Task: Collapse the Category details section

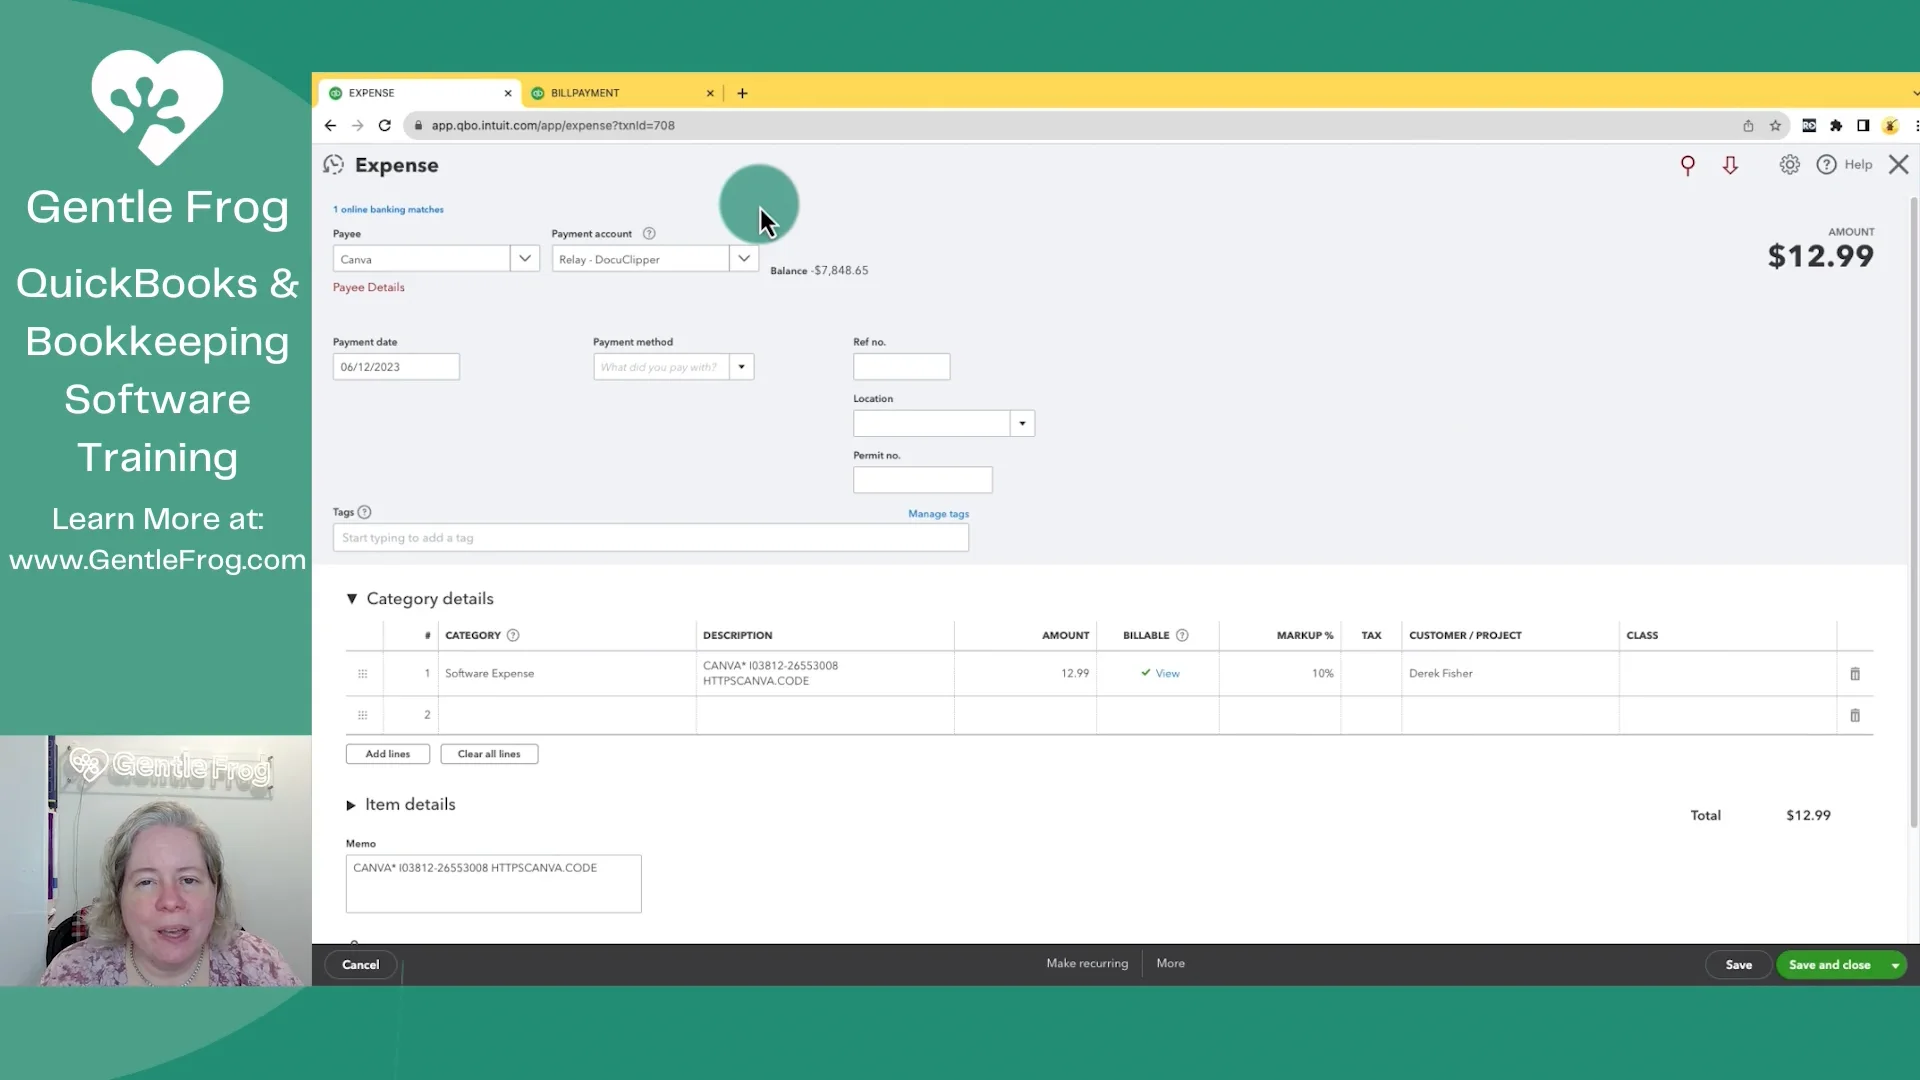Action: pyautogui.click(x=352, y=599)
